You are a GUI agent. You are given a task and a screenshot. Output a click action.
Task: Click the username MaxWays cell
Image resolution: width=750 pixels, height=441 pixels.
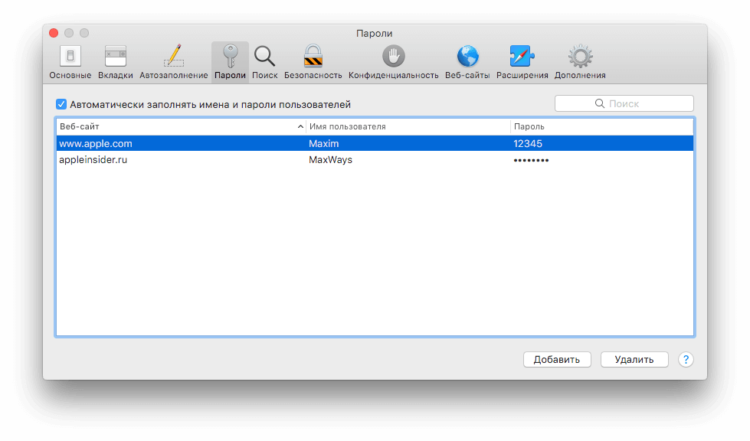coord(330,160)
